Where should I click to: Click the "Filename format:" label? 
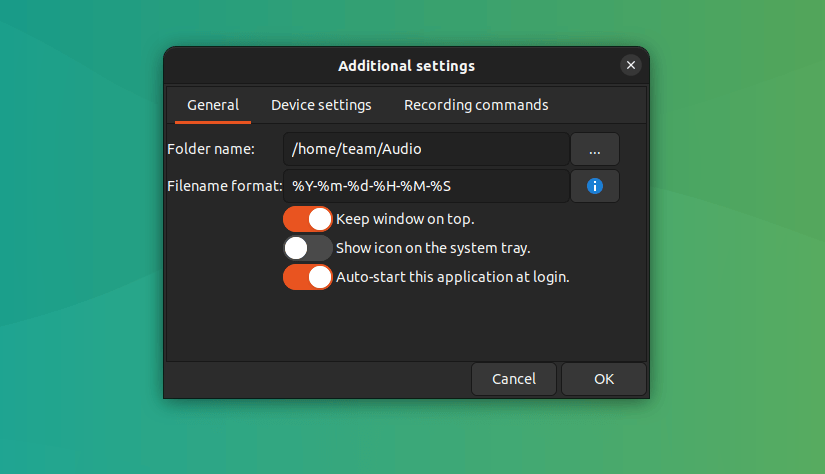[x=225, y=186]
